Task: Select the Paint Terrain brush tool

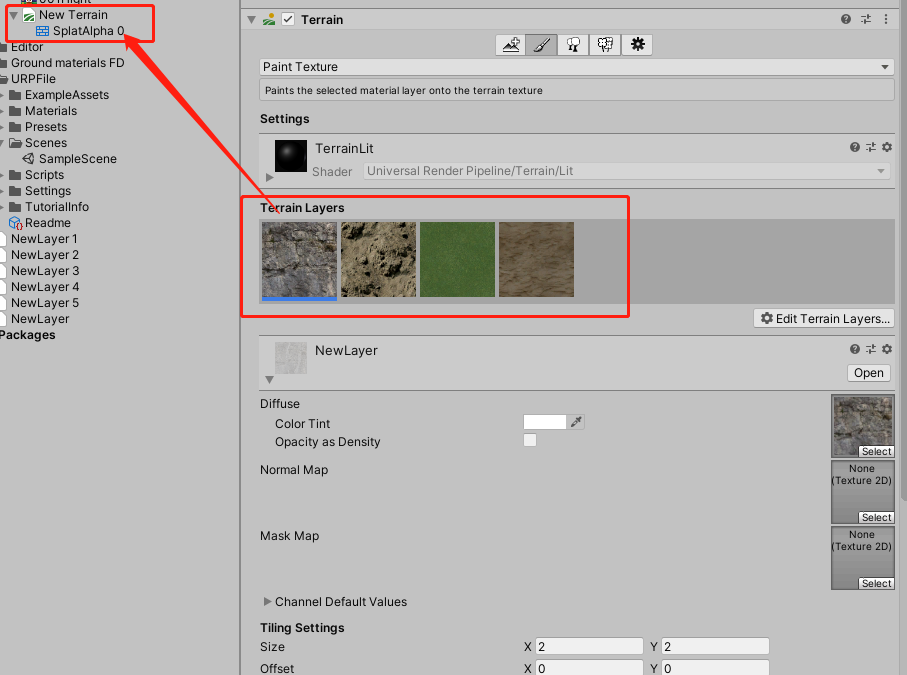Action: pos(541,45)
